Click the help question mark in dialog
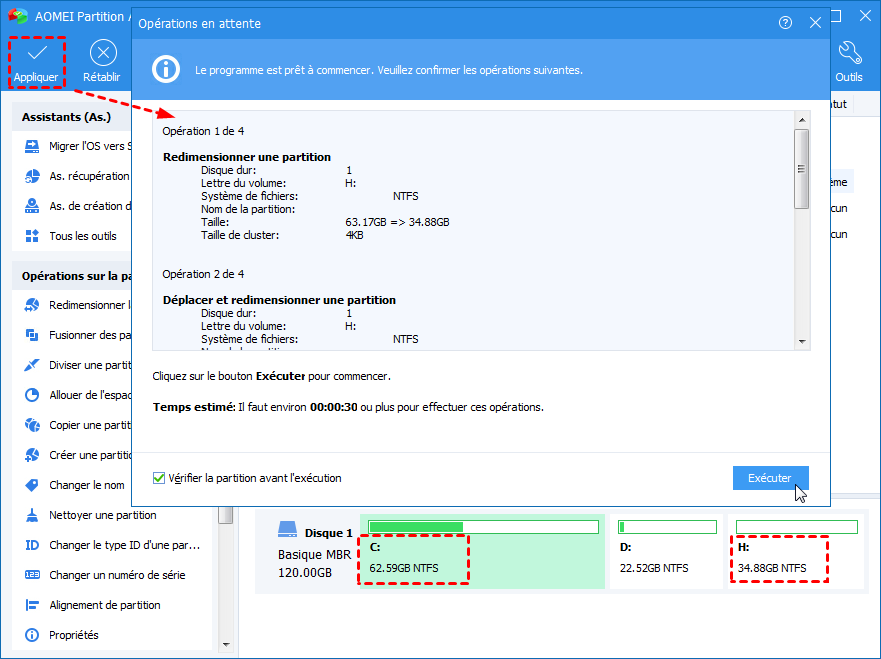 click(785, 23)
